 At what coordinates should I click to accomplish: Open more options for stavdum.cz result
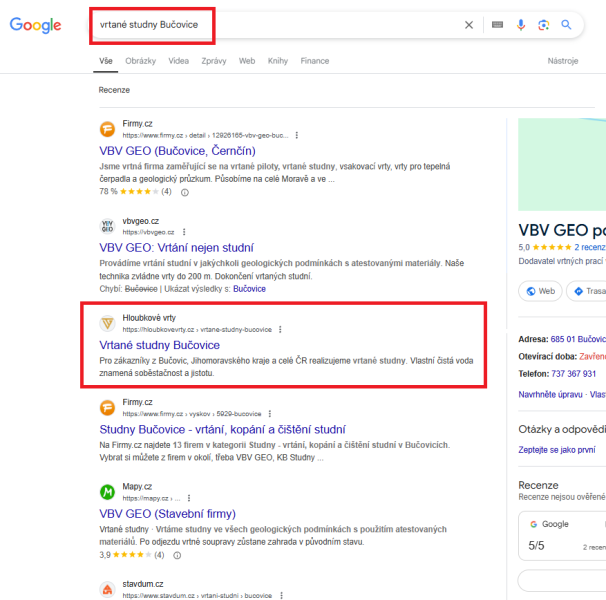pyautogui.click(x=281, y=595)
